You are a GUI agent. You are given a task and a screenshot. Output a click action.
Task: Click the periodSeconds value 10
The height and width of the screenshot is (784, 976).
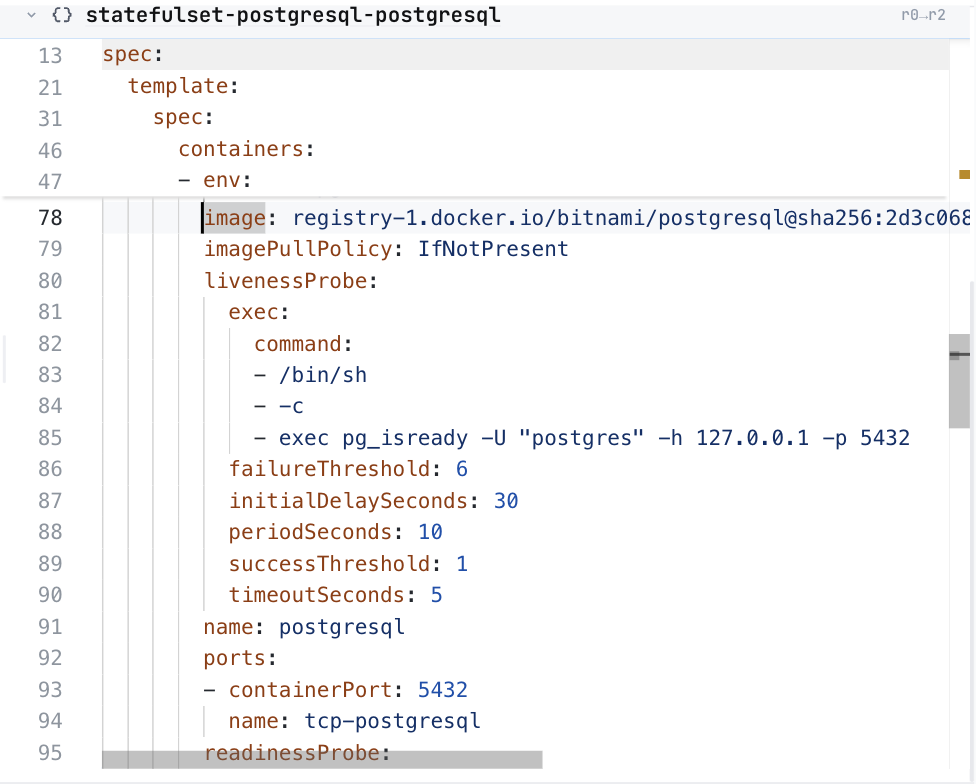point(430,531)
